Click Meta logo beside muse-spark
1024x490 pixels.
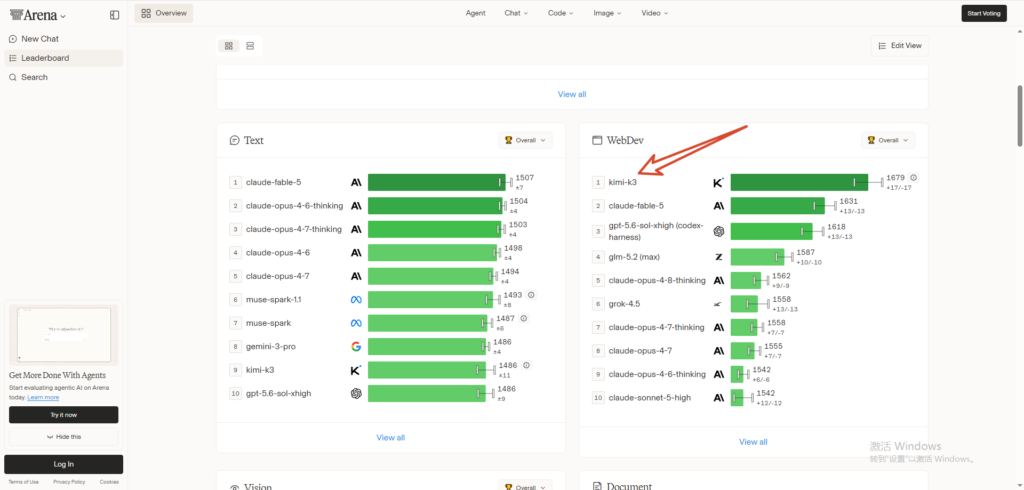pos(356,323)
